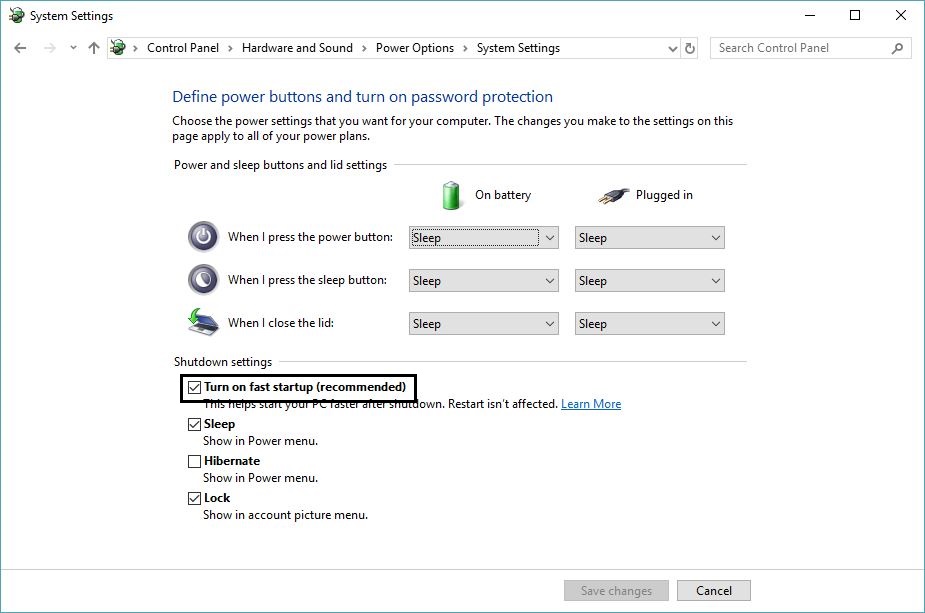Open sleep button Plugged in dropdown
Image resolution: width=925 pixels, height=613 pixels.
click(650, 281)
